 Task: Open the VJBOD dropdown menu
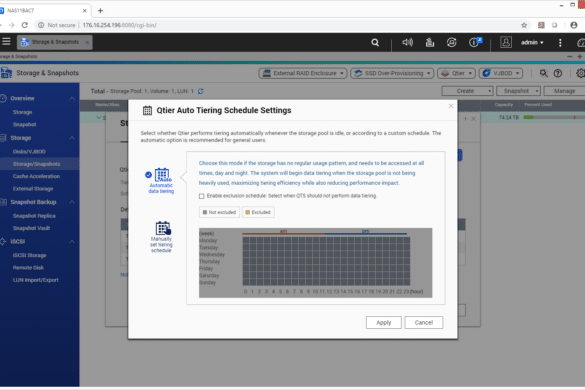tap(501, 73)
